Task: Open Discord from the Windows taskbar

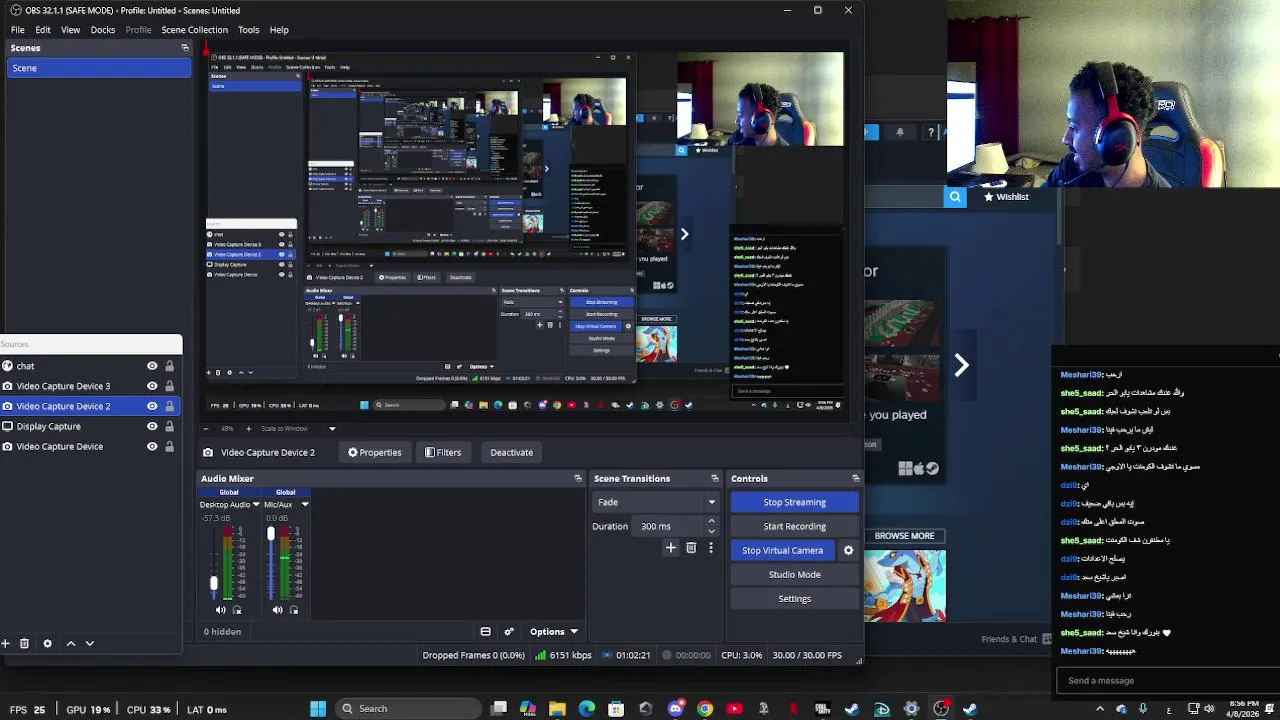Action: click(x=676, y=709)
